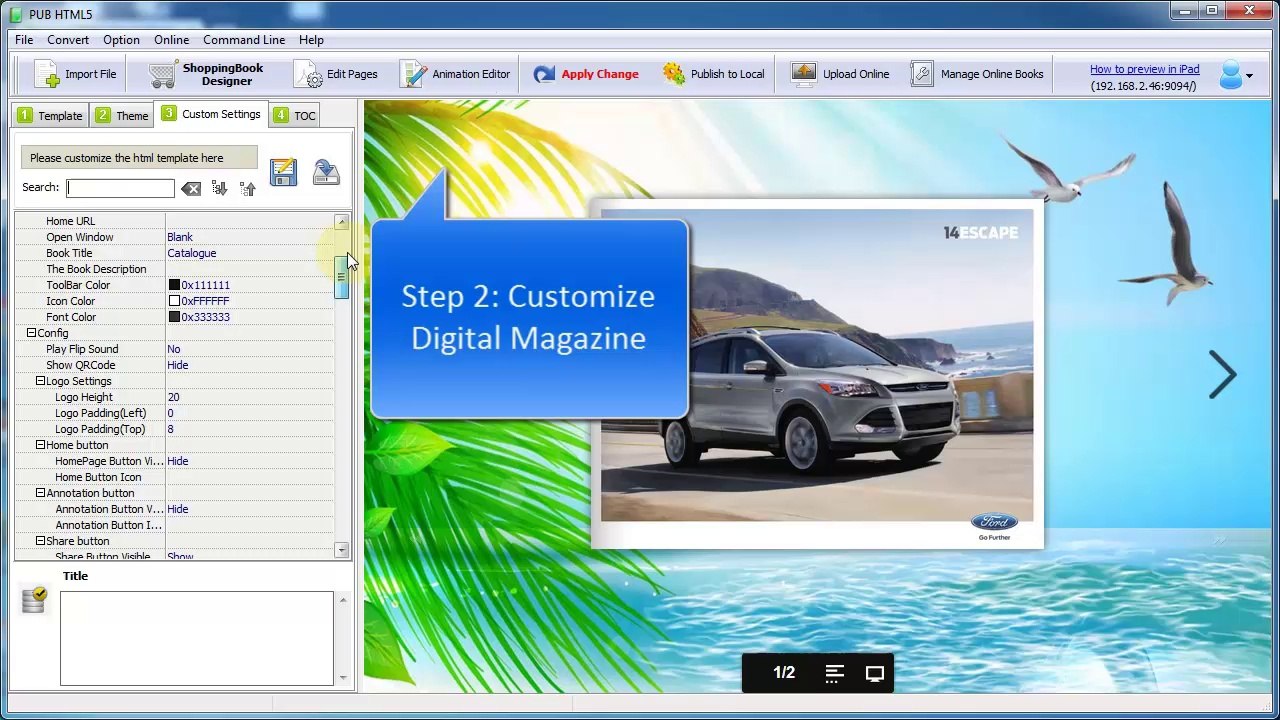Click the 1/2 page indicator
The width and height of the screenshot is (1280, 720).
(784, 673)
